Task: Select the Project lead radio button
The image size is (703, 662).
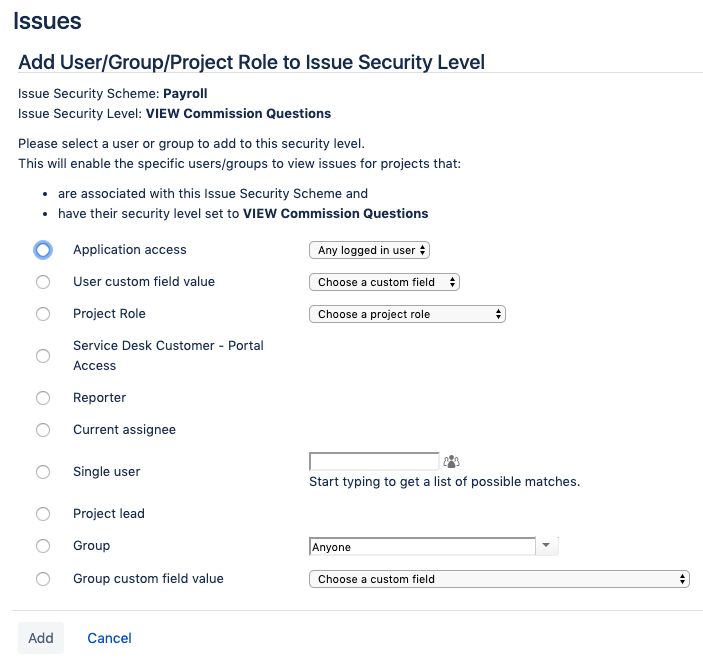Action: 42,514
